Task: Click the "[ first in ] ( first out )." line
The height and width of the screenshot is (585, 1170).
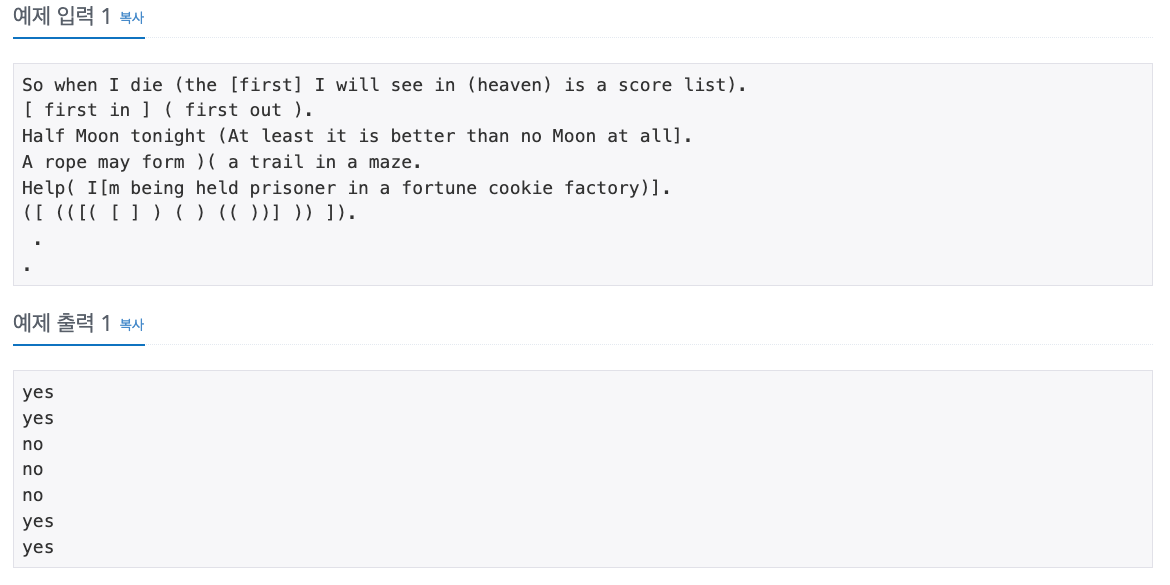Action: [x=167, y=110]
